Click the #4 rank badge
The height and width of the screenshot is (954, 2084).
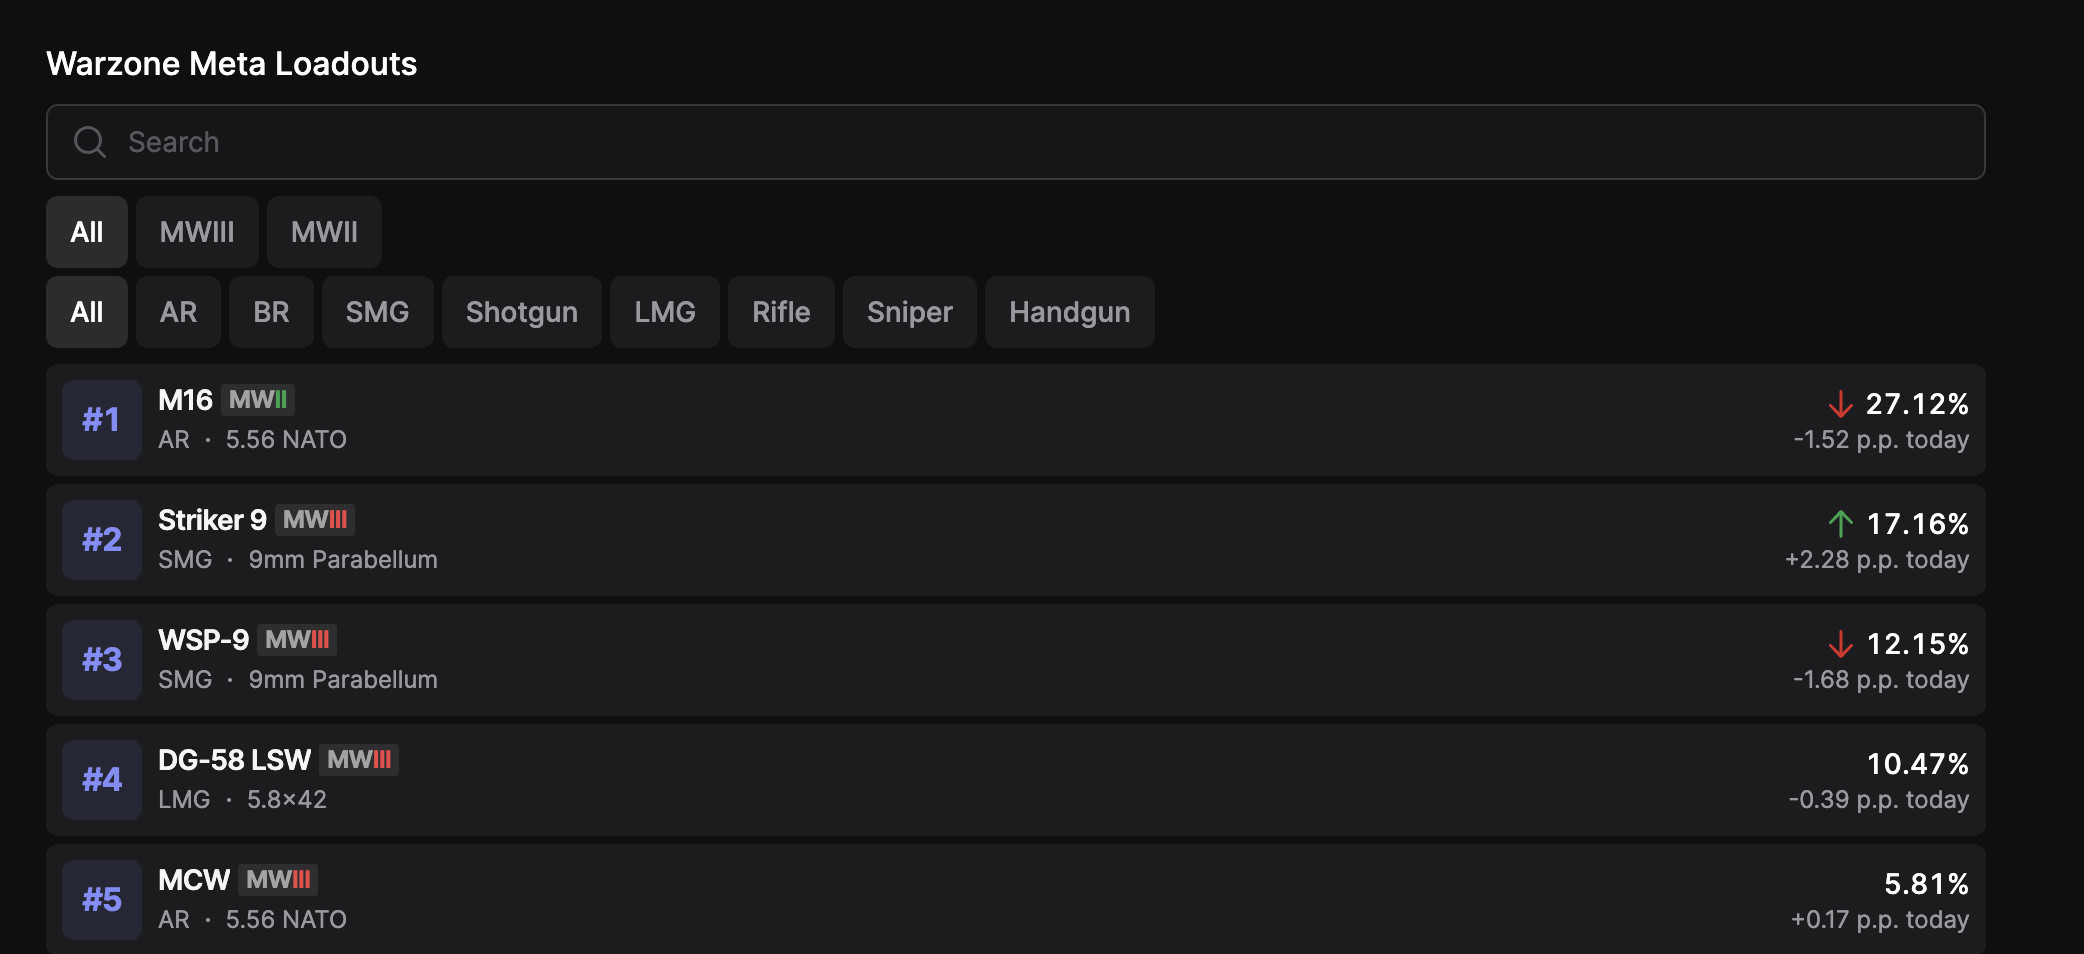click(x=102, y=780)
